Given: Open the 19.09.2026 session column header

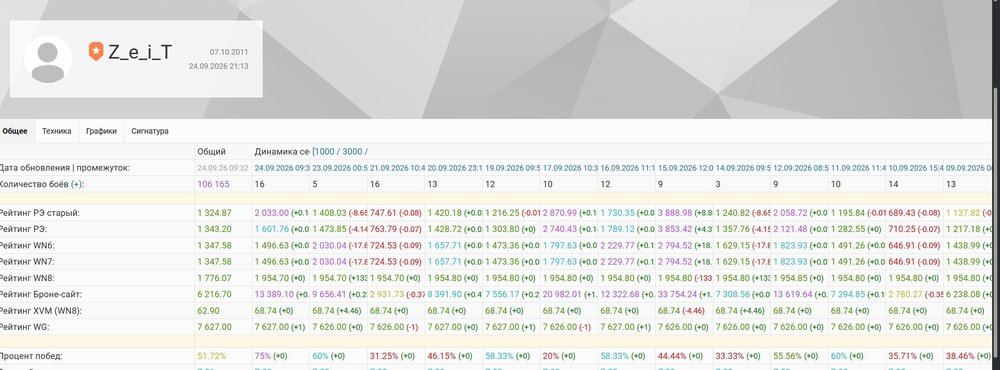Looking at the screenshot, I should point(513,168).
